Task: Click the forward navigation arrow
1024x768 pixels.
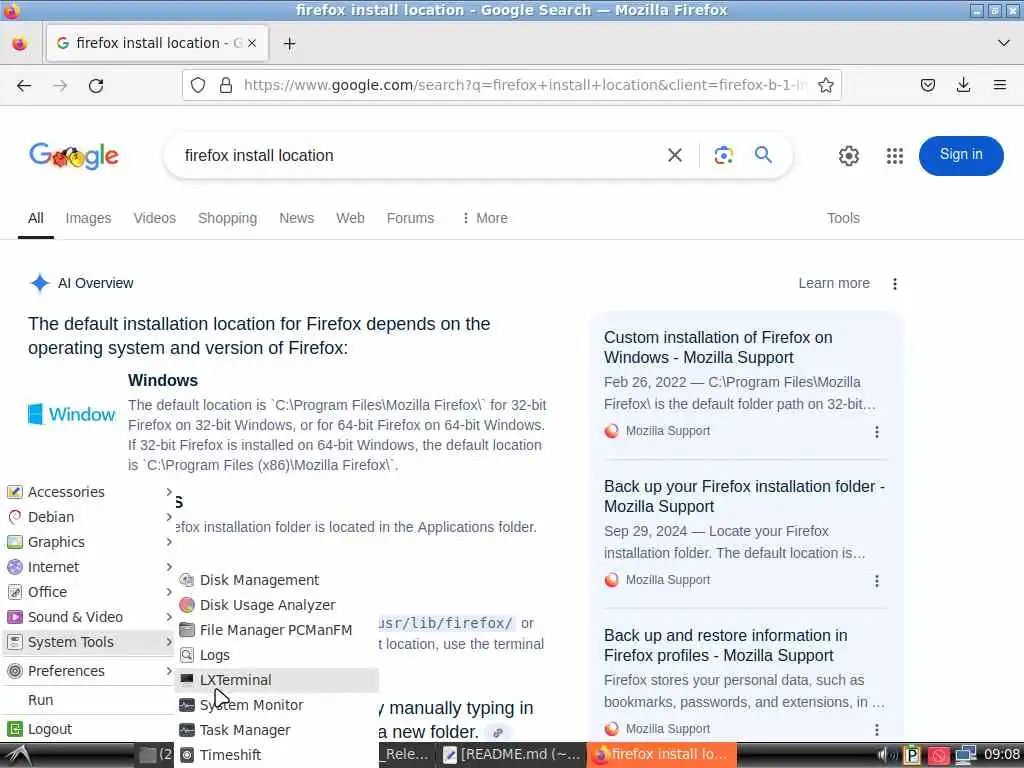Action: pos(60,86)
